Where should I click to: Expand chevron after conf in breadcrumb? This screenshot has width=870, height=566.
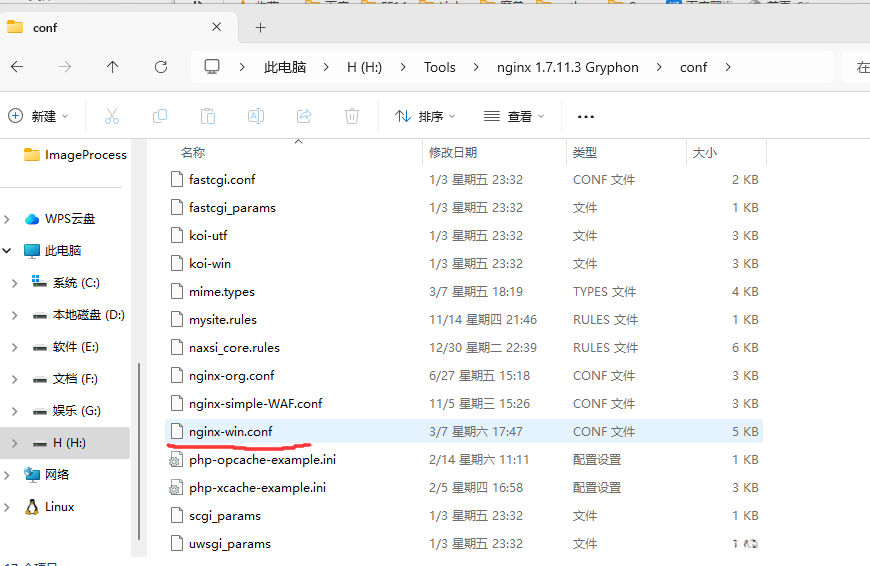728,67
